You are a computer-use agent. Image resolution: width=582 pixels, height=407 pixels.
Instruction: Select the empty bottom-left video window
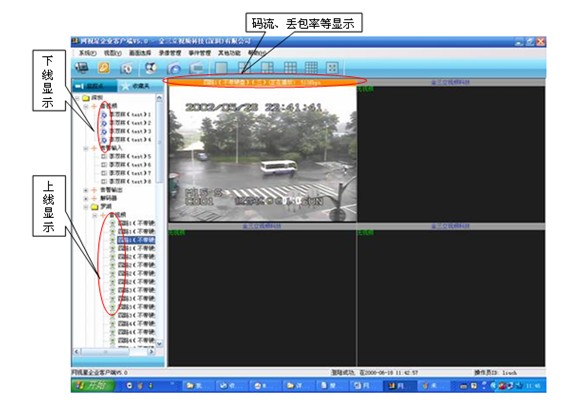262,298
